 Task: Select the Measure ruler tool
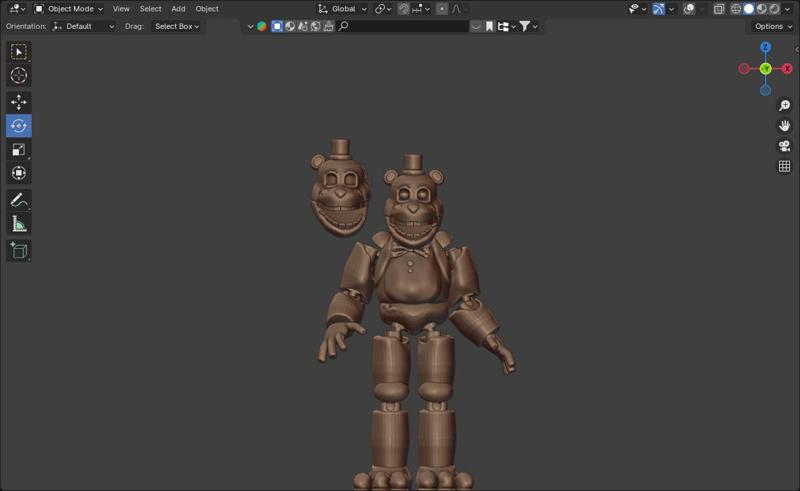pyautogui.click(x=19, y=224)
